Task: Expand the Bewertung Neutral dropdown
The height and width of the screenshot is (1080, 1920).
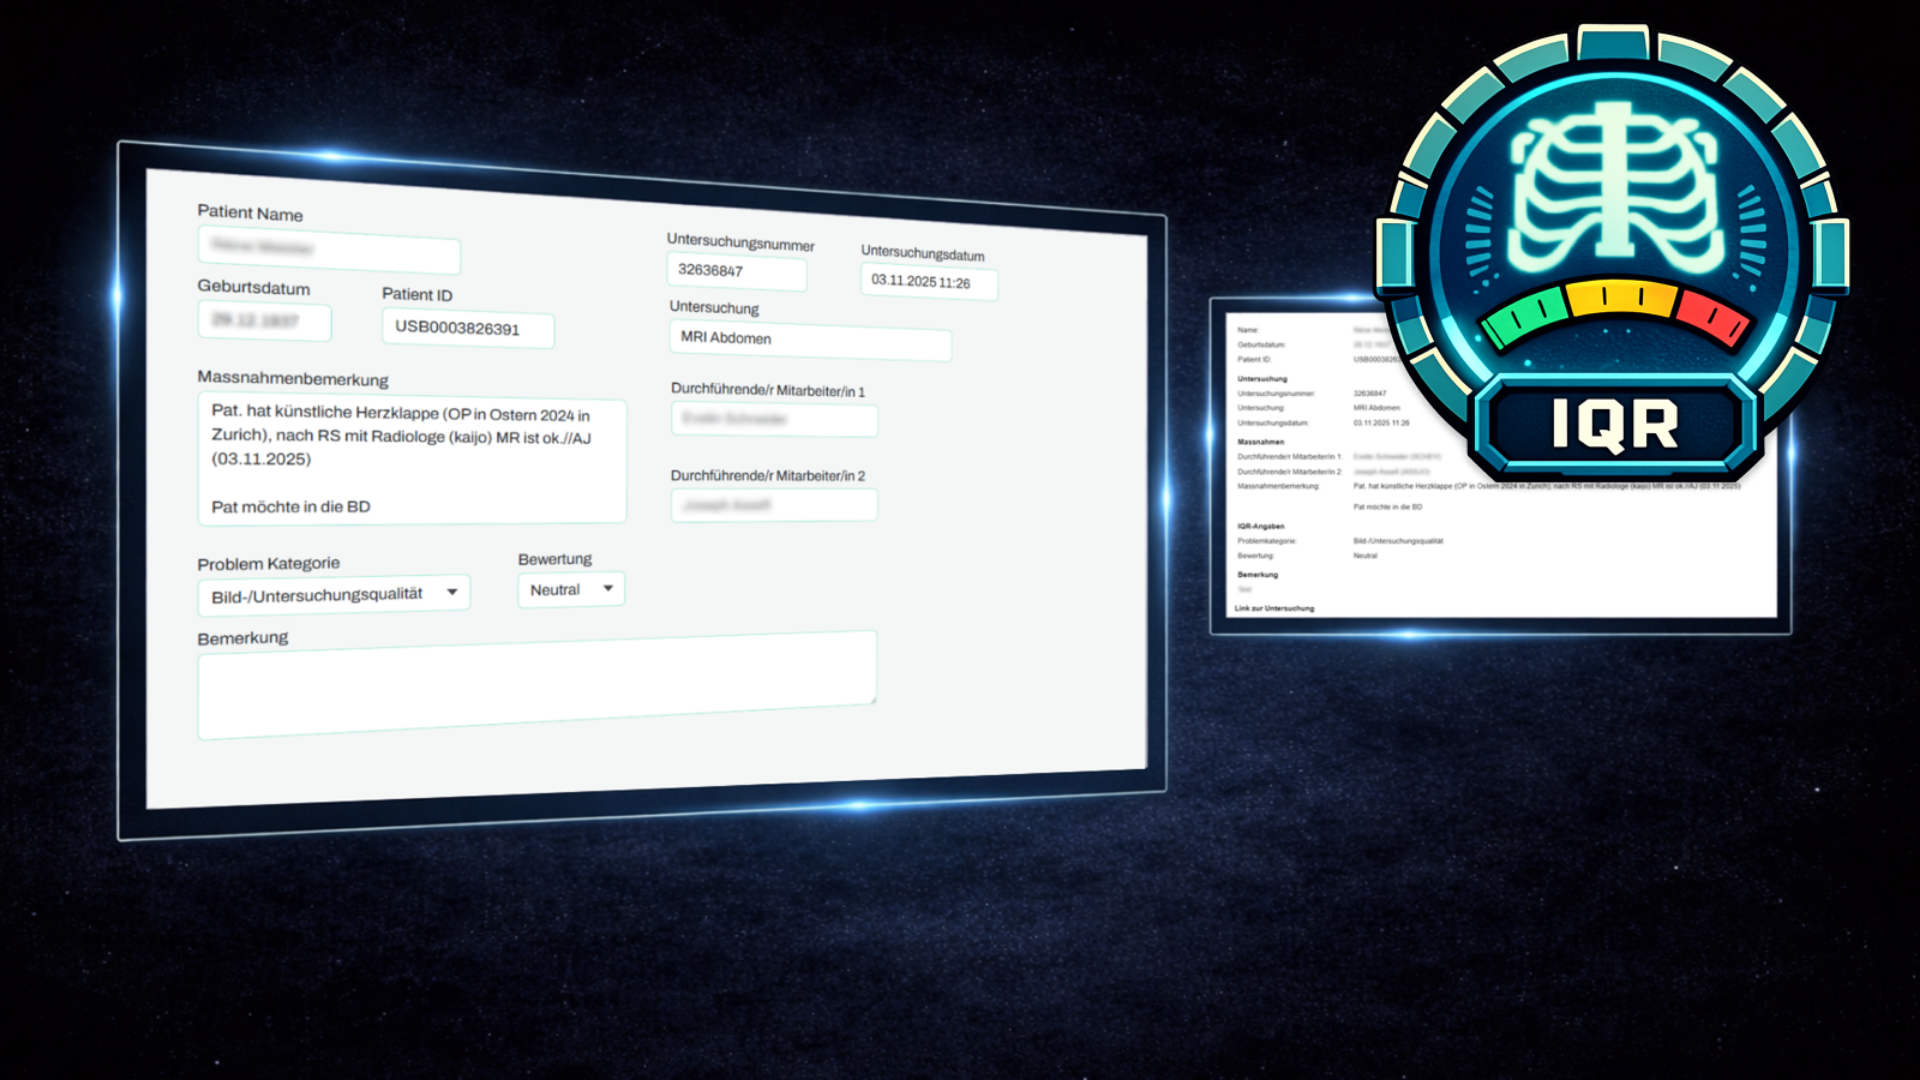Action: point(570,589)
